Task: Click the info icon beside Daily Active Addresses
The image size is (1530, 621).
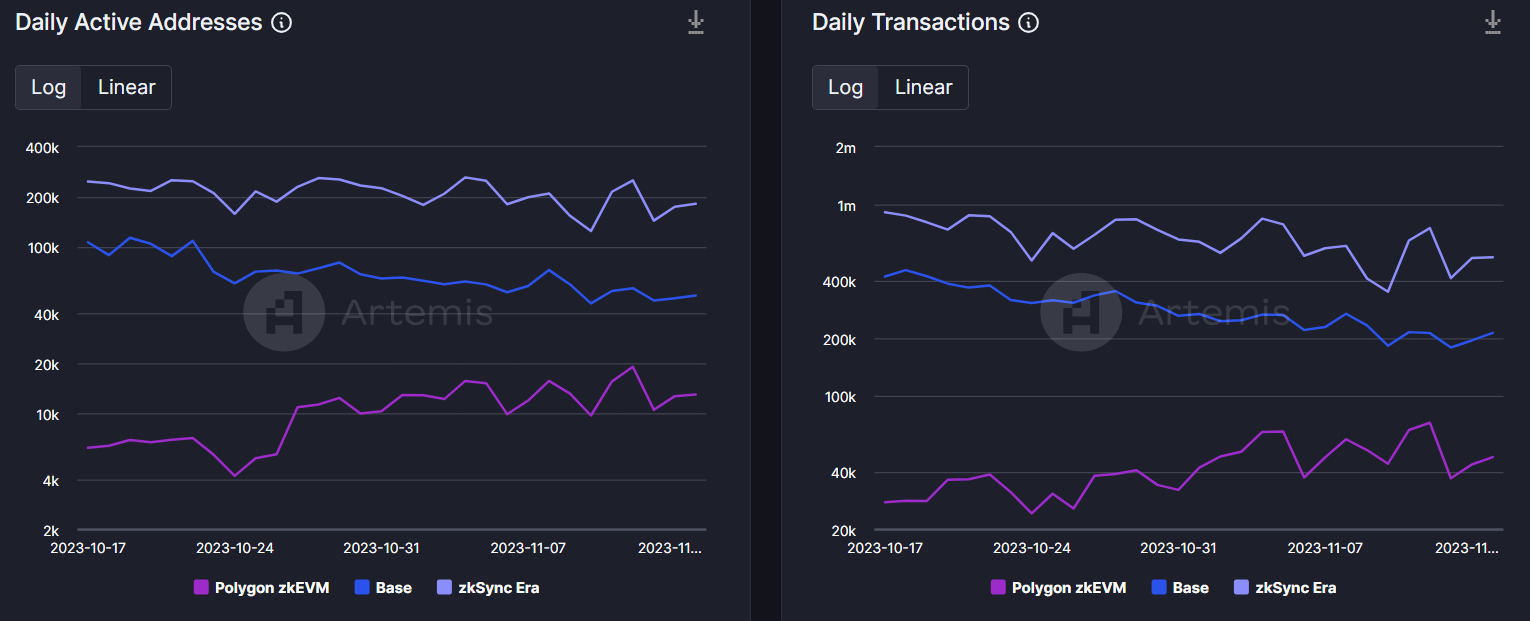Action: (282, 23)
